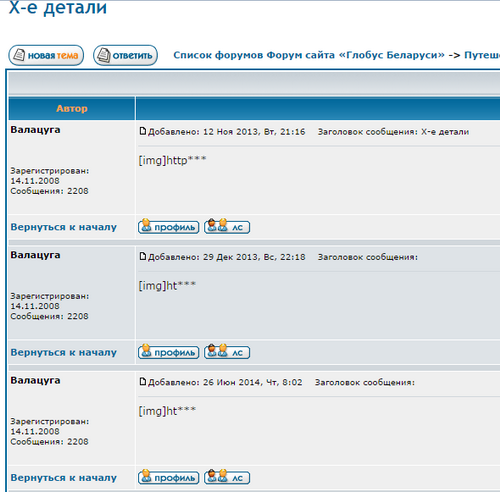
Task: Open the 'Путеш...' forum breadcrumb link
Action: point(482,55)
